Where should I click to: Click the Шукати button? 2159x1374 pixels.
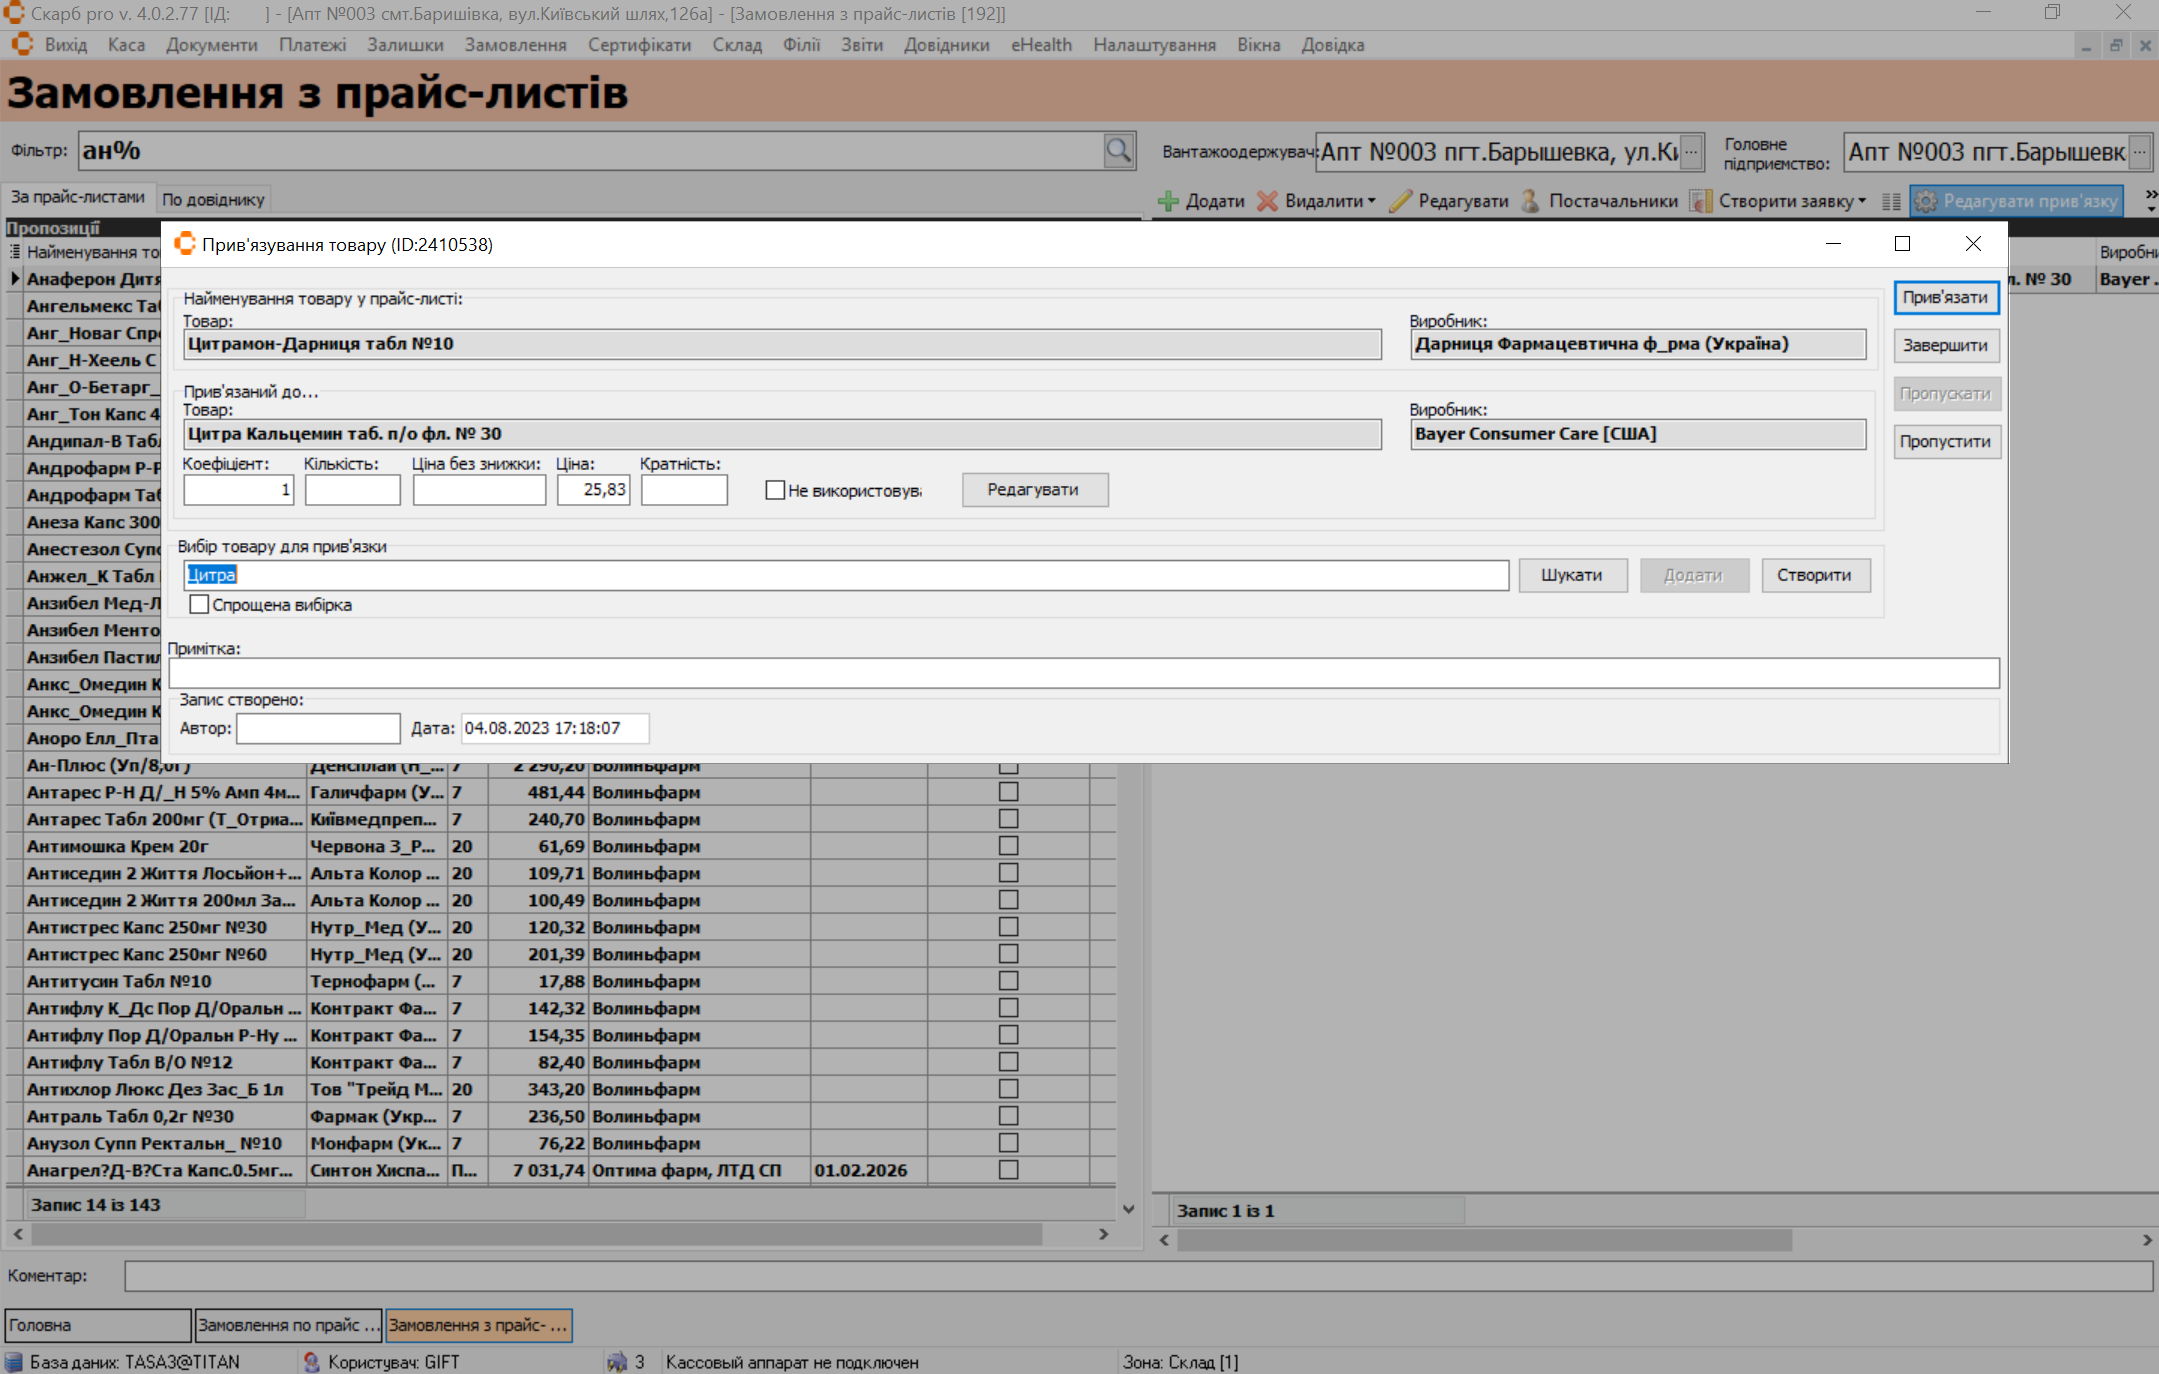click(1571, 575)
